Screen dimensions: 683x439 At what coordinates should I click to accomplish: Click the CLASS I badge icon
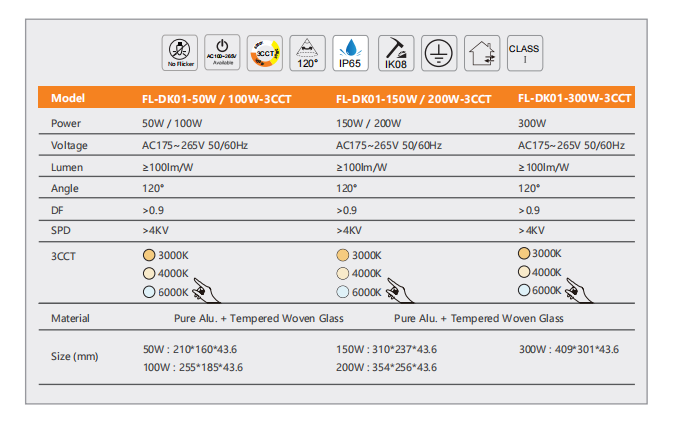[x=524, y=52]
